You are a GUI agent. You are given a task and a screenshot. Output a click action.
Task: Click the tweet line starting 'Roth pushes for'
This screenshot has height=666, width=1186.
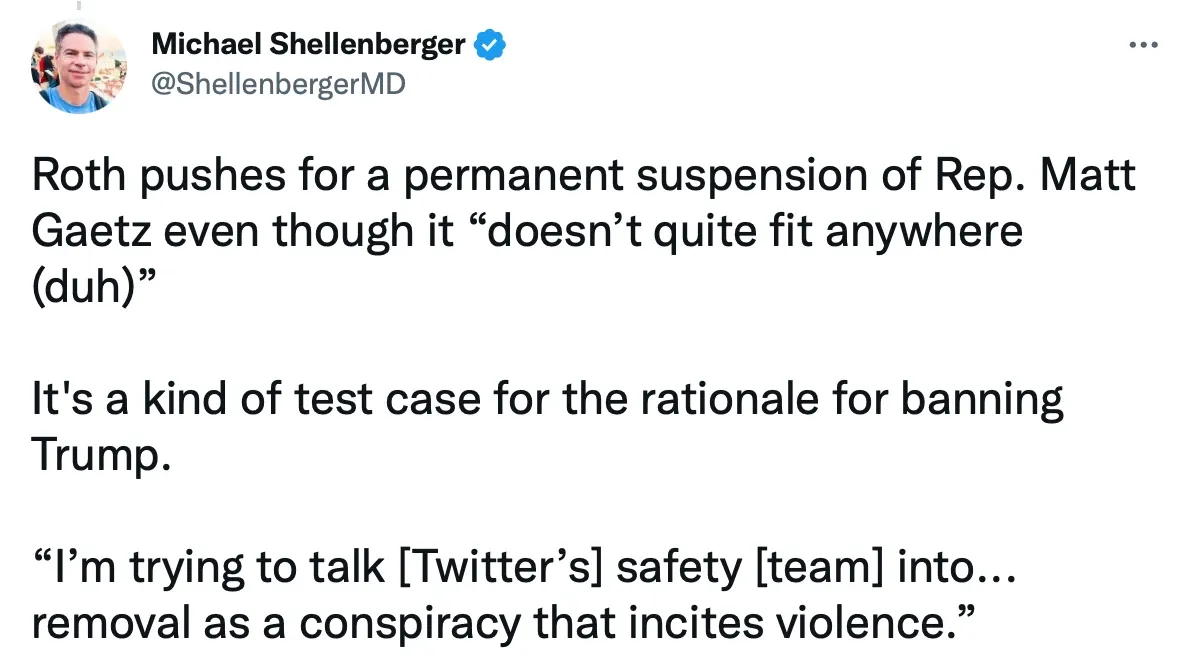(x=583, y=175)
